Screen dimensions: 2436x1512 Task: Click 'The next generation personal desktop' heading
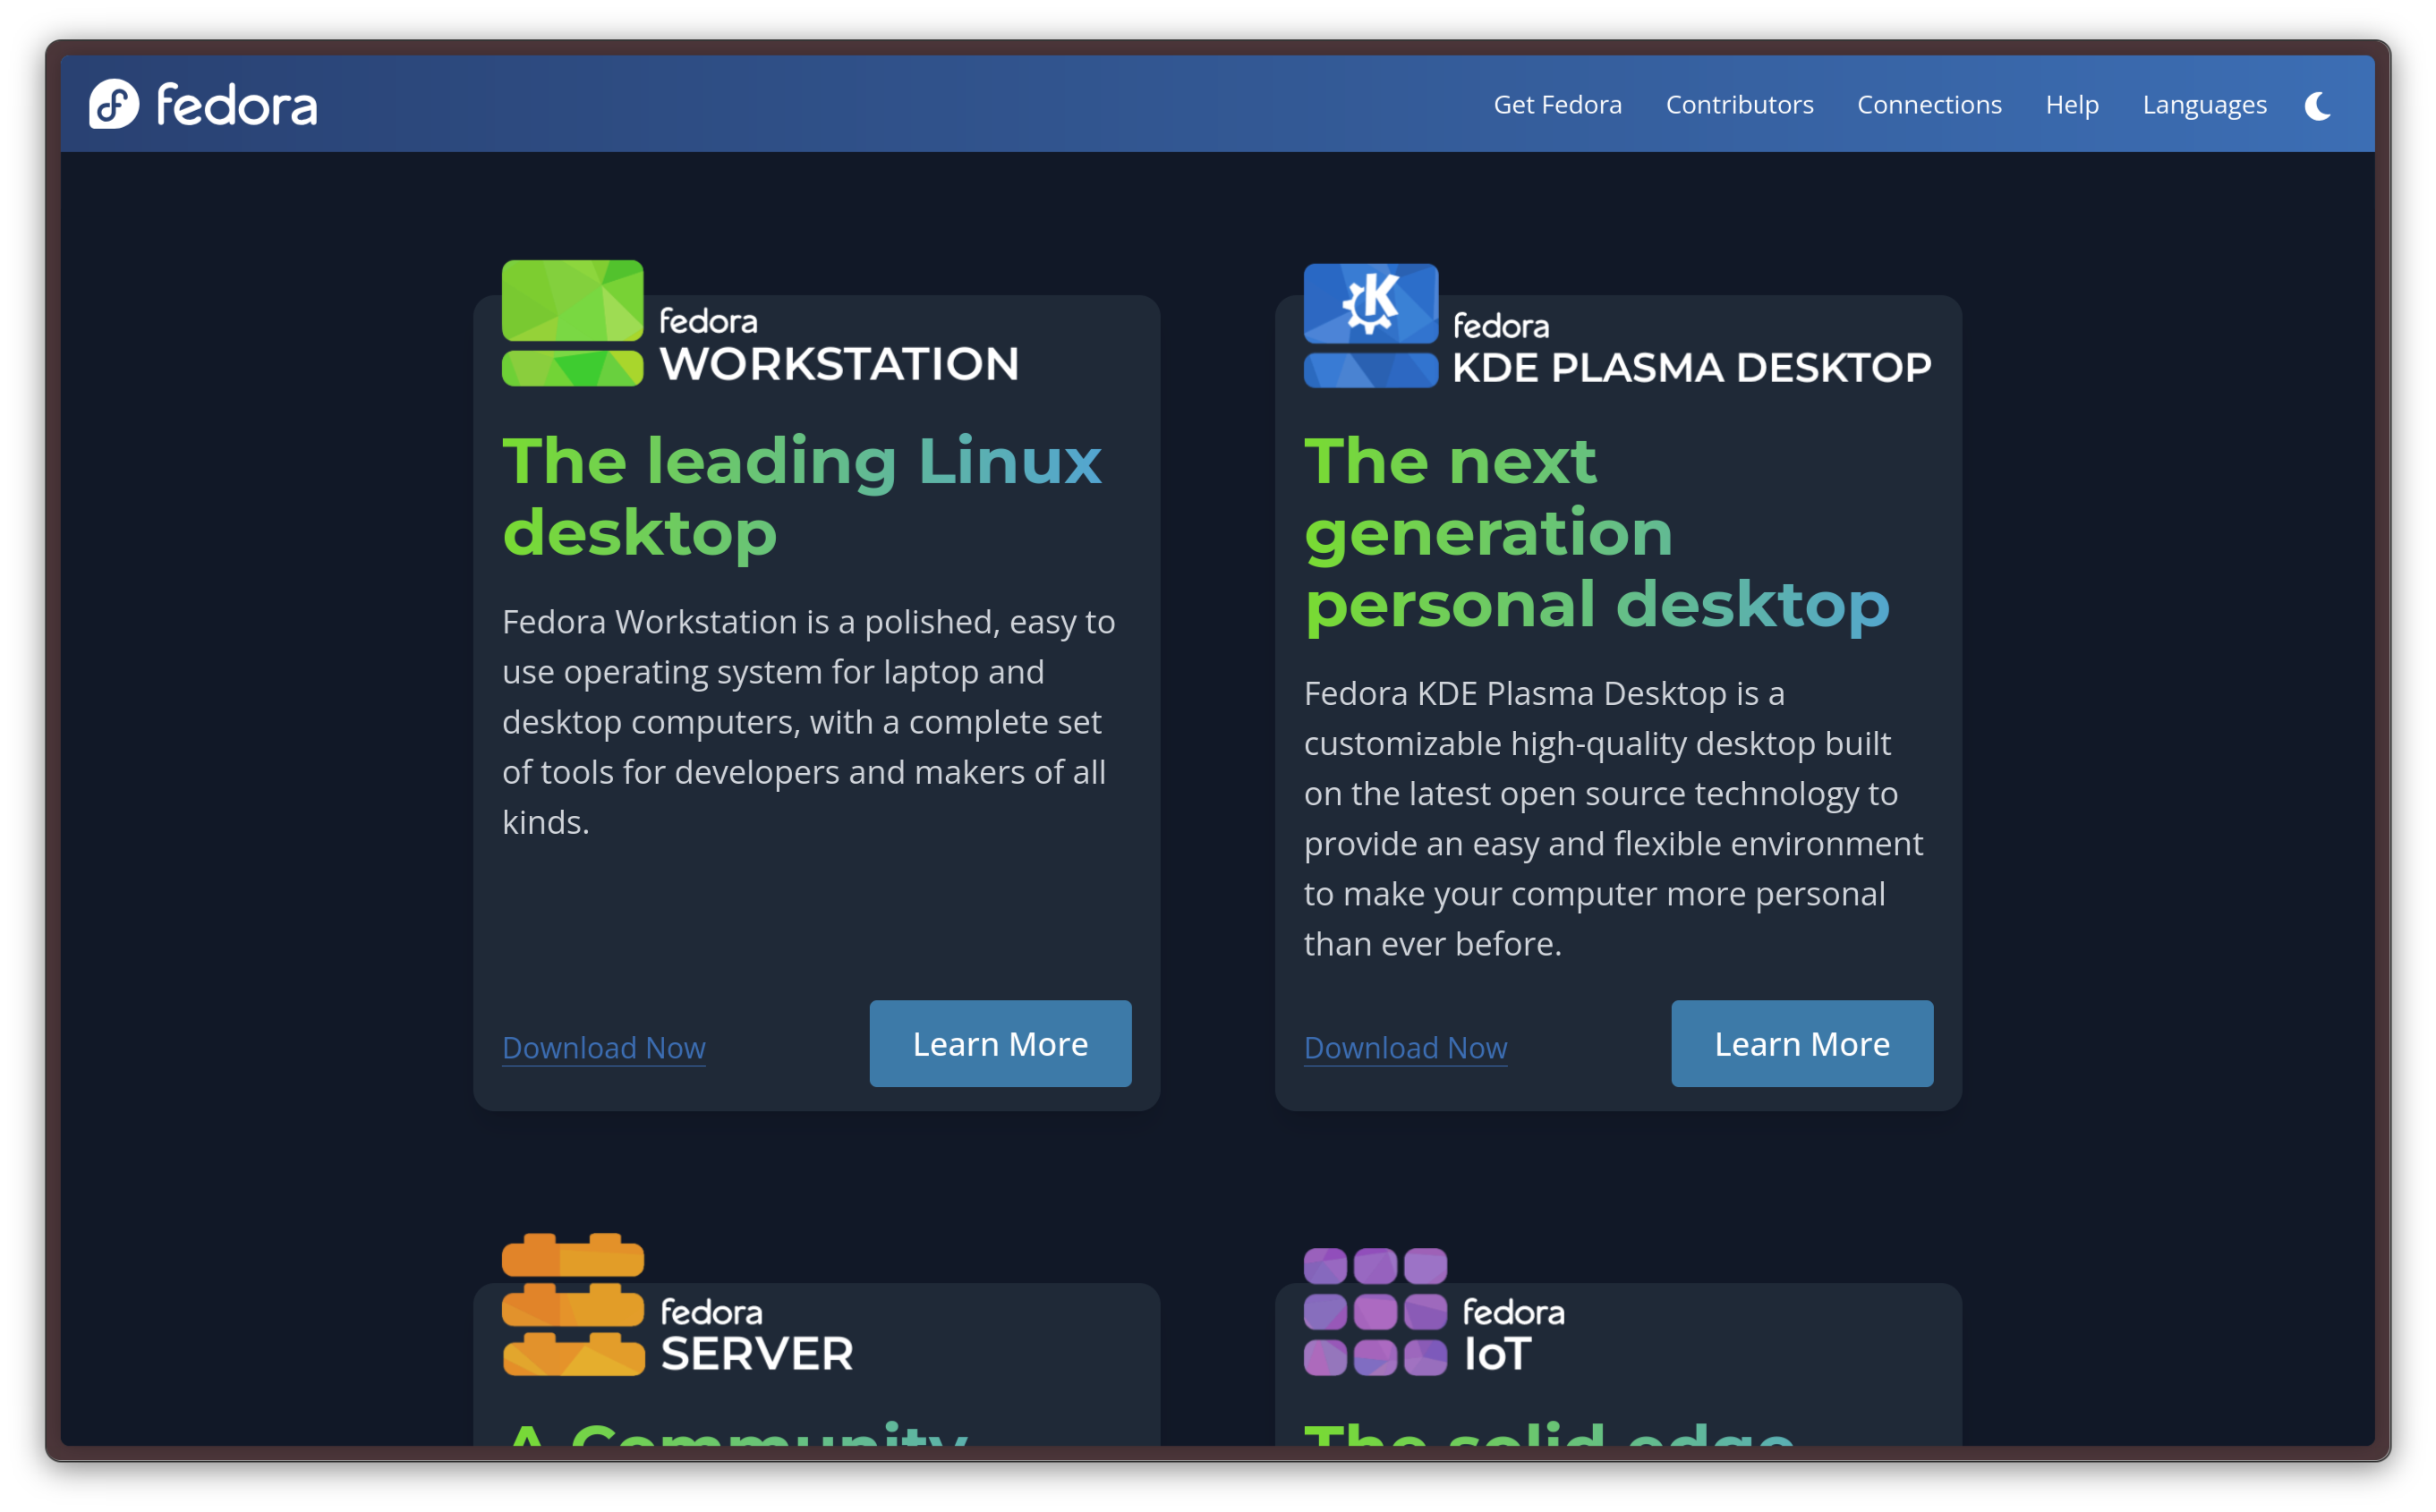[1596, 533]
